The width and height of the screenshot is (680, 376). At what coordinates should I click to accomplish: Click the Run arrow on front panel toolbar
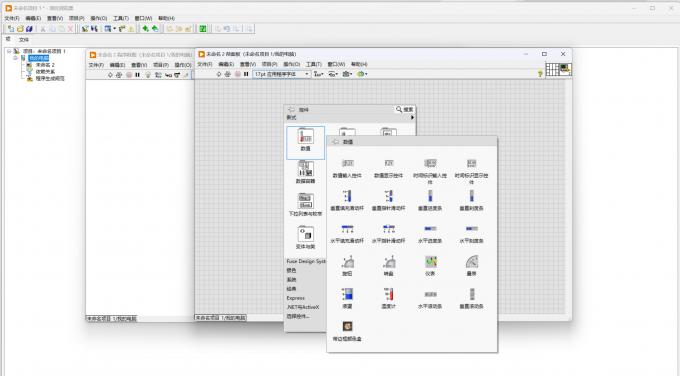pyautogui.click(x=219, y=74)
